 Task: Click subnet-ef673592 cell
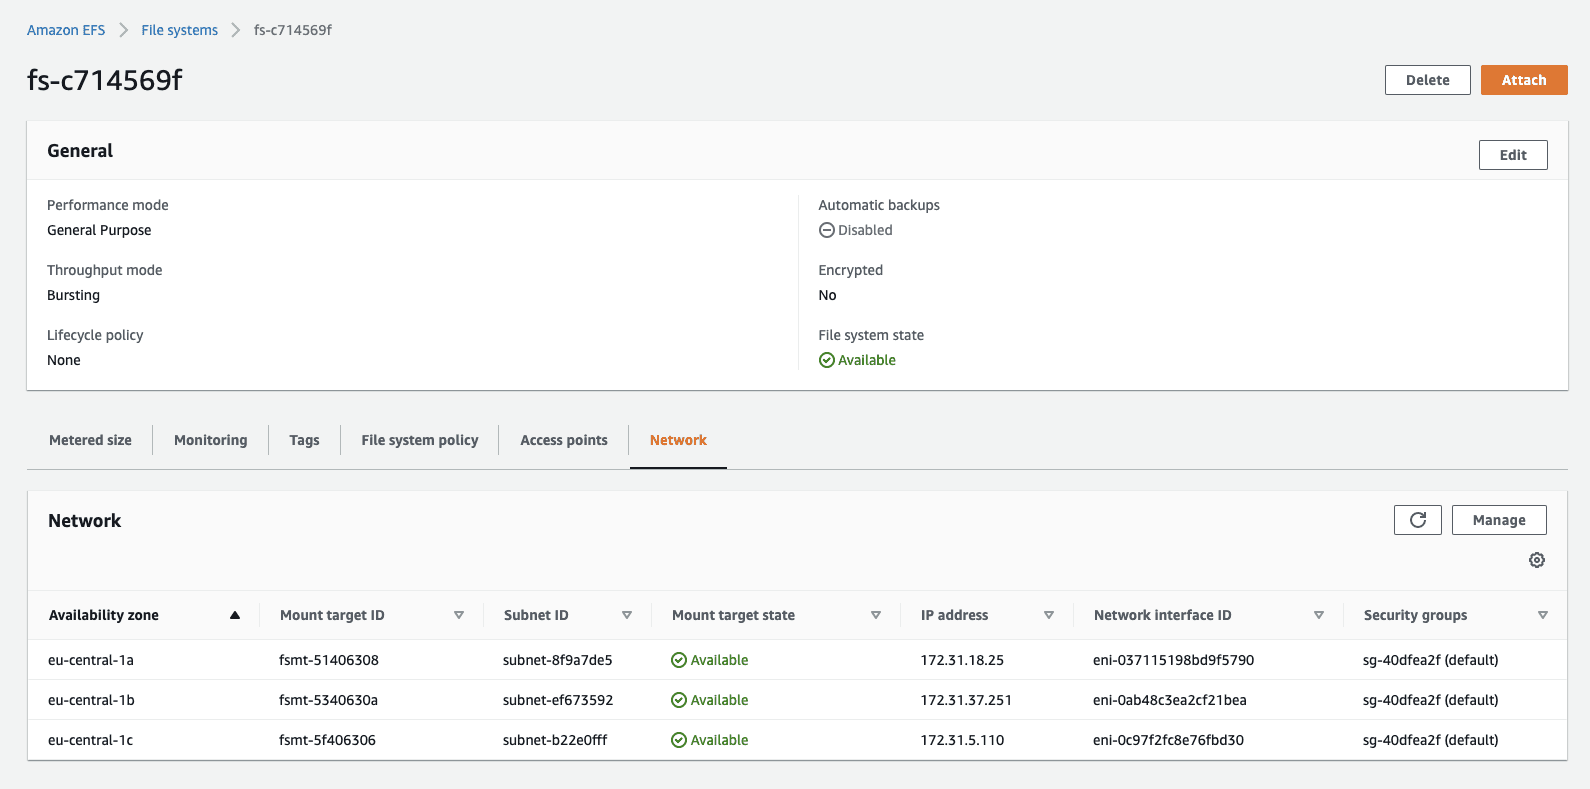[x=558, y=700]
